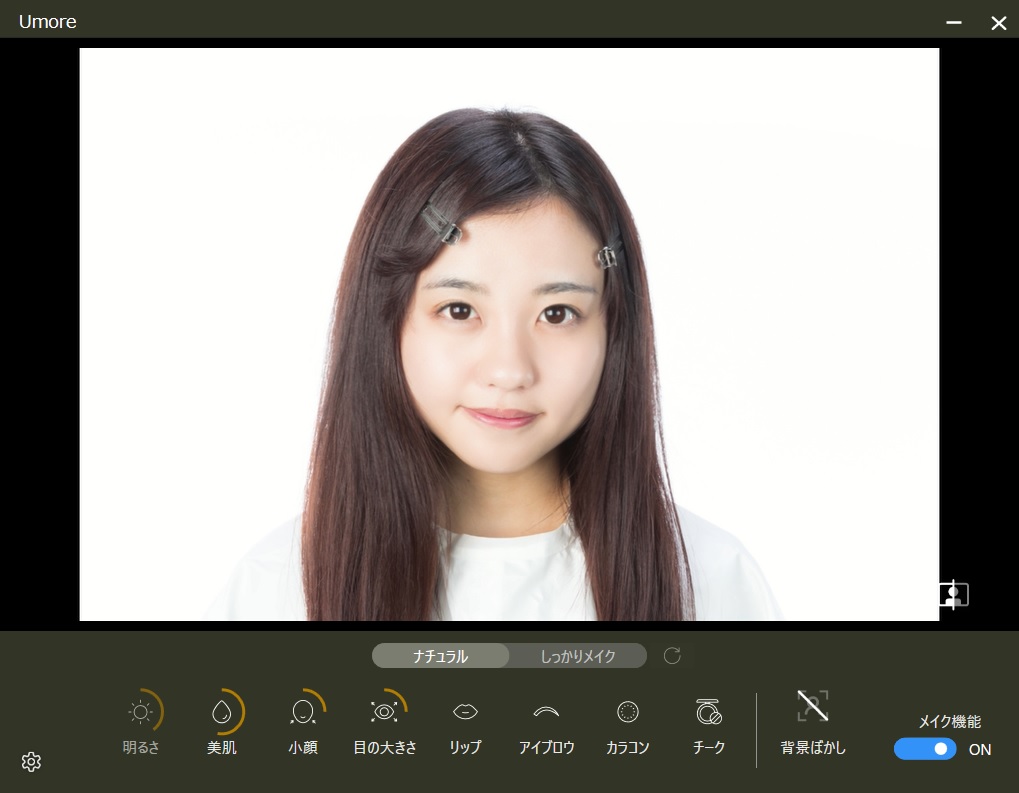Open the カラコン color contacts option

point(627,711)
